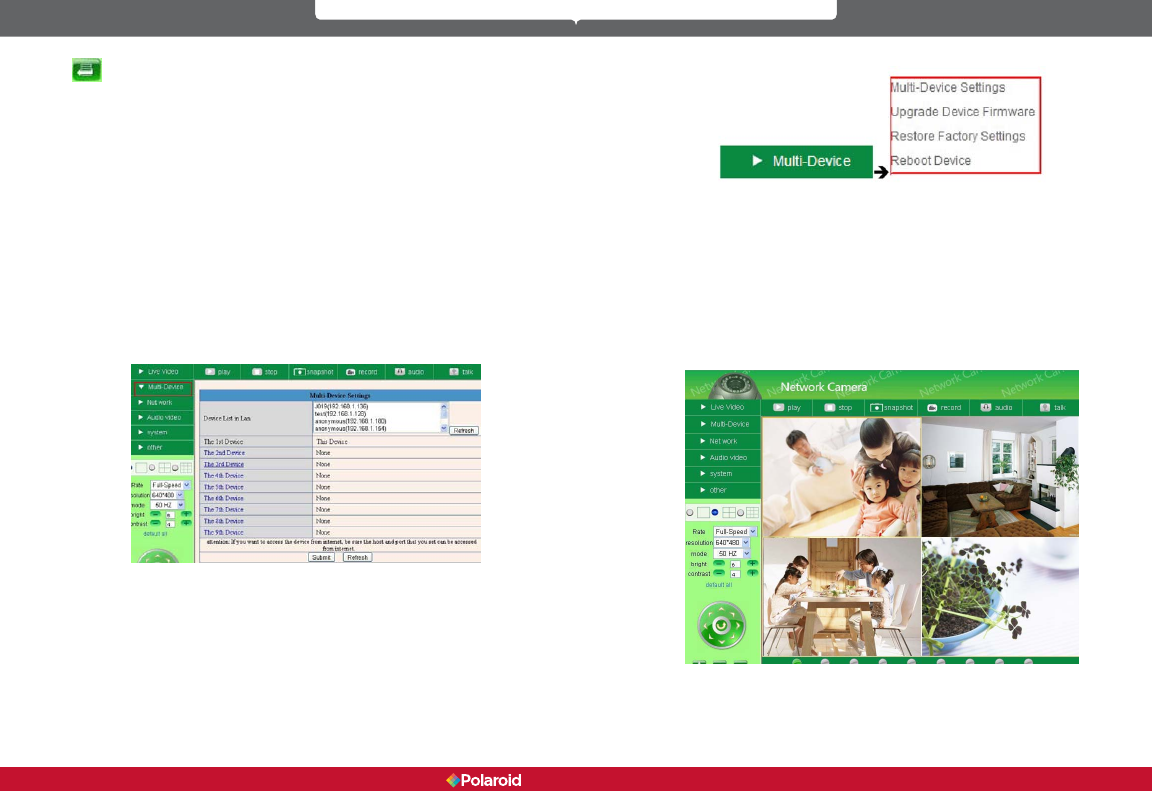Click four-view layout icon in camera grid screenshot
This screenshot has height=791, width=1152.
[729, 512]
